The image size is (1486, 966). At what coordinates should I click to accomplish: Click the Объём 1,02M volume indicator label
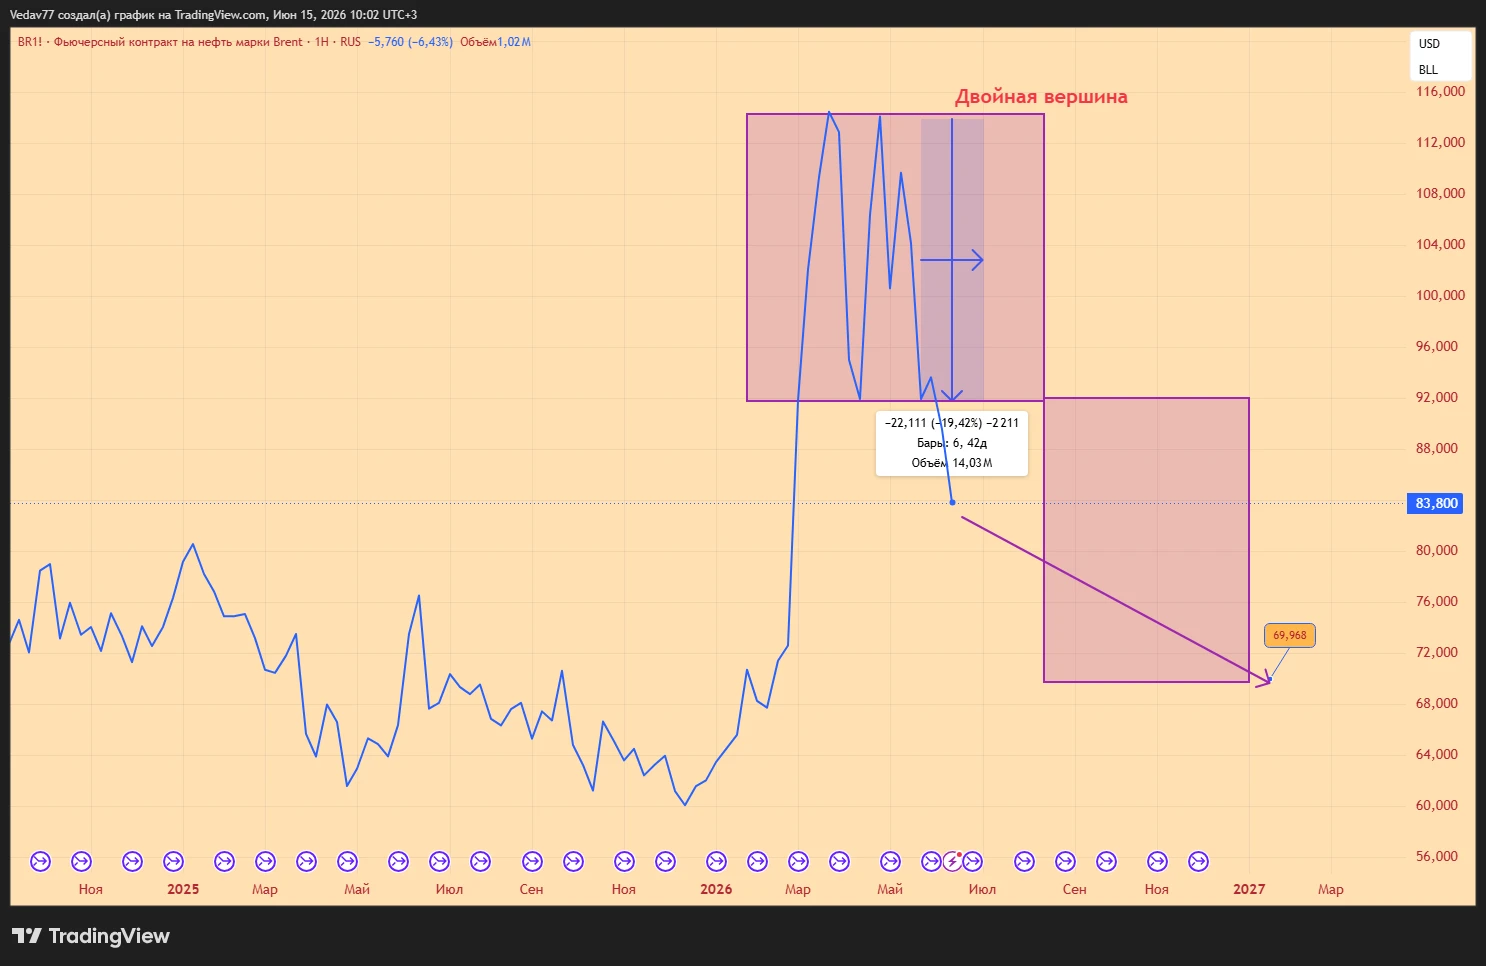tap(495, 42)
